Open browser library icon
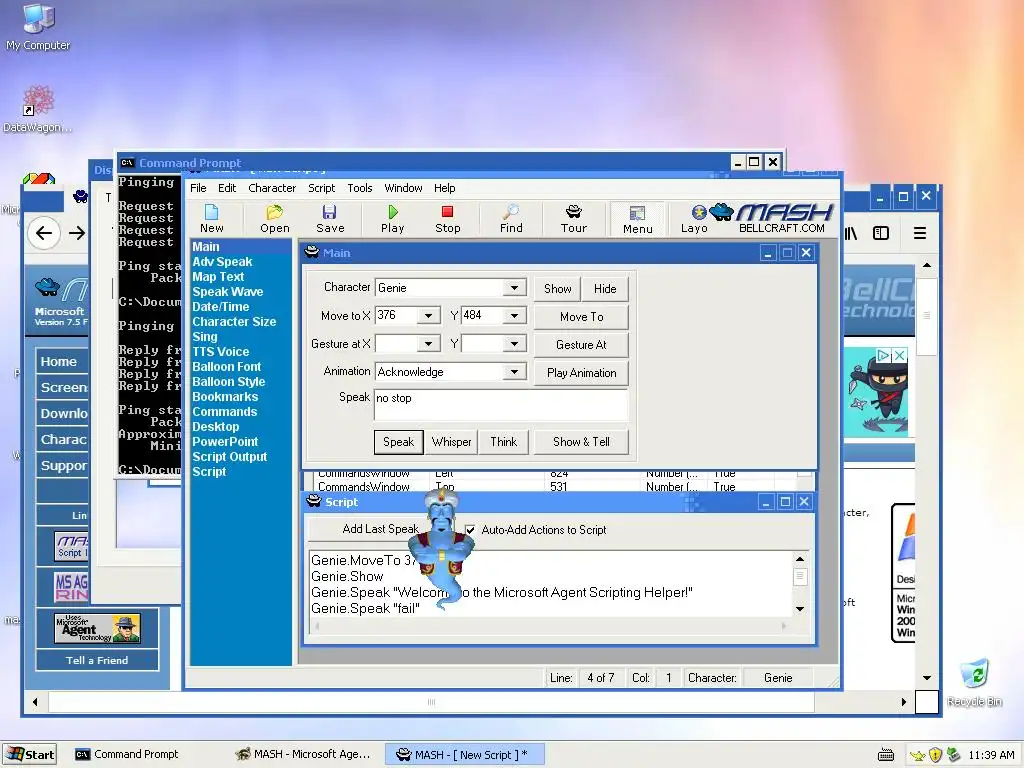This screenshot has height=768, width=1024. coord(850,233)
